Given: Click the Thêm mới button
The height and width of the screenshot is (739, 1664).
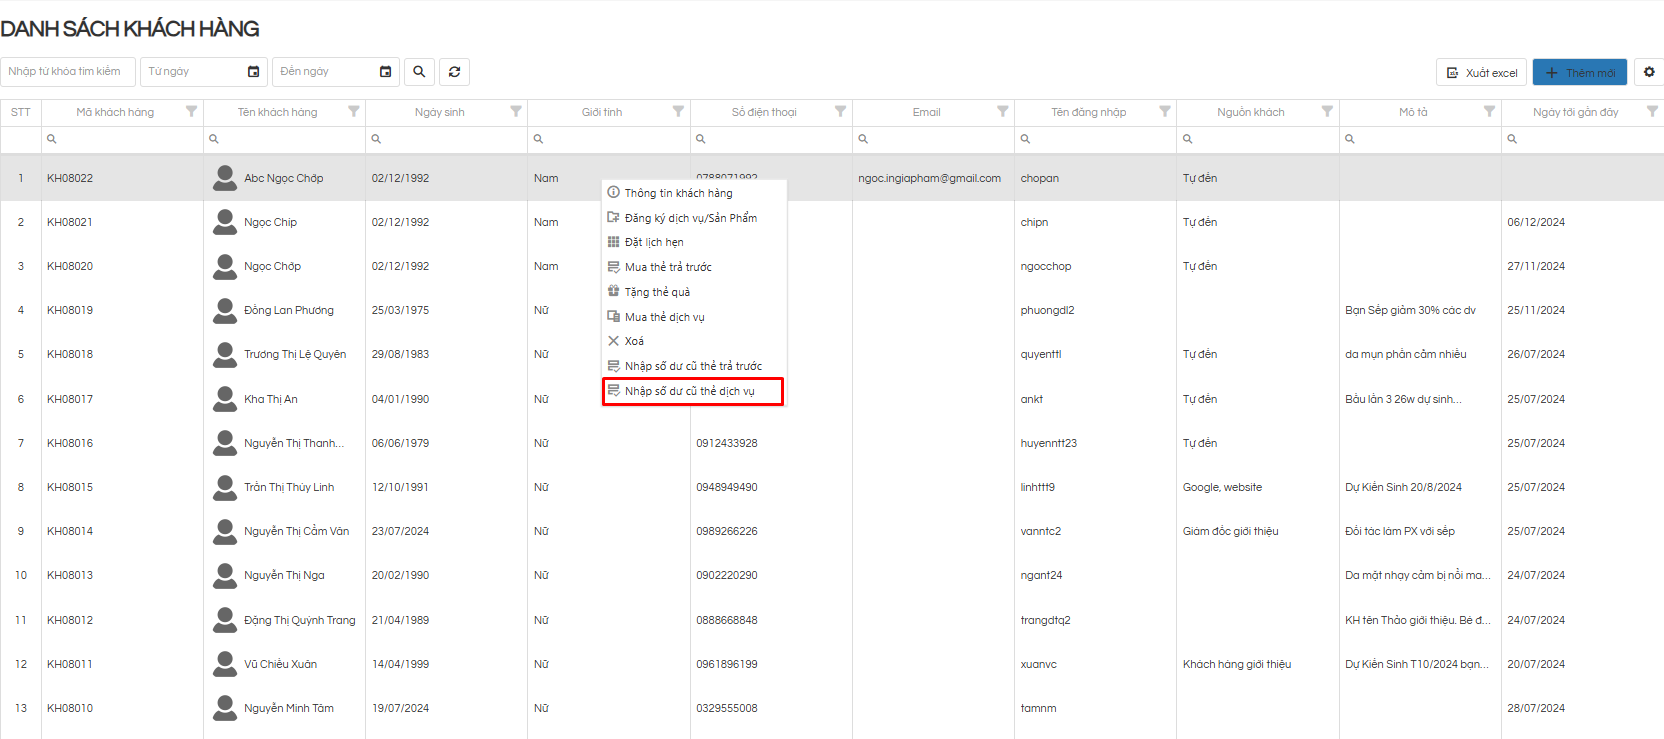Looking at the screenshot, I should pyautogui.click(x=1579, y=73).
